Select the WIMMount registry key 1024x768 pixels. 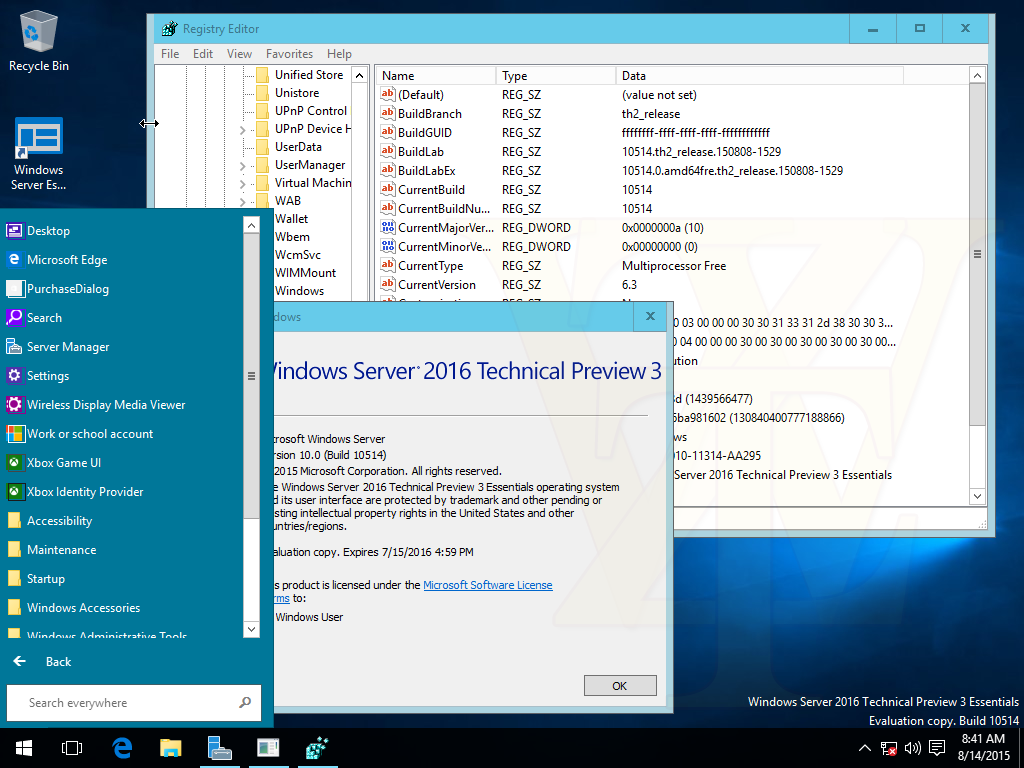[305, 273]
